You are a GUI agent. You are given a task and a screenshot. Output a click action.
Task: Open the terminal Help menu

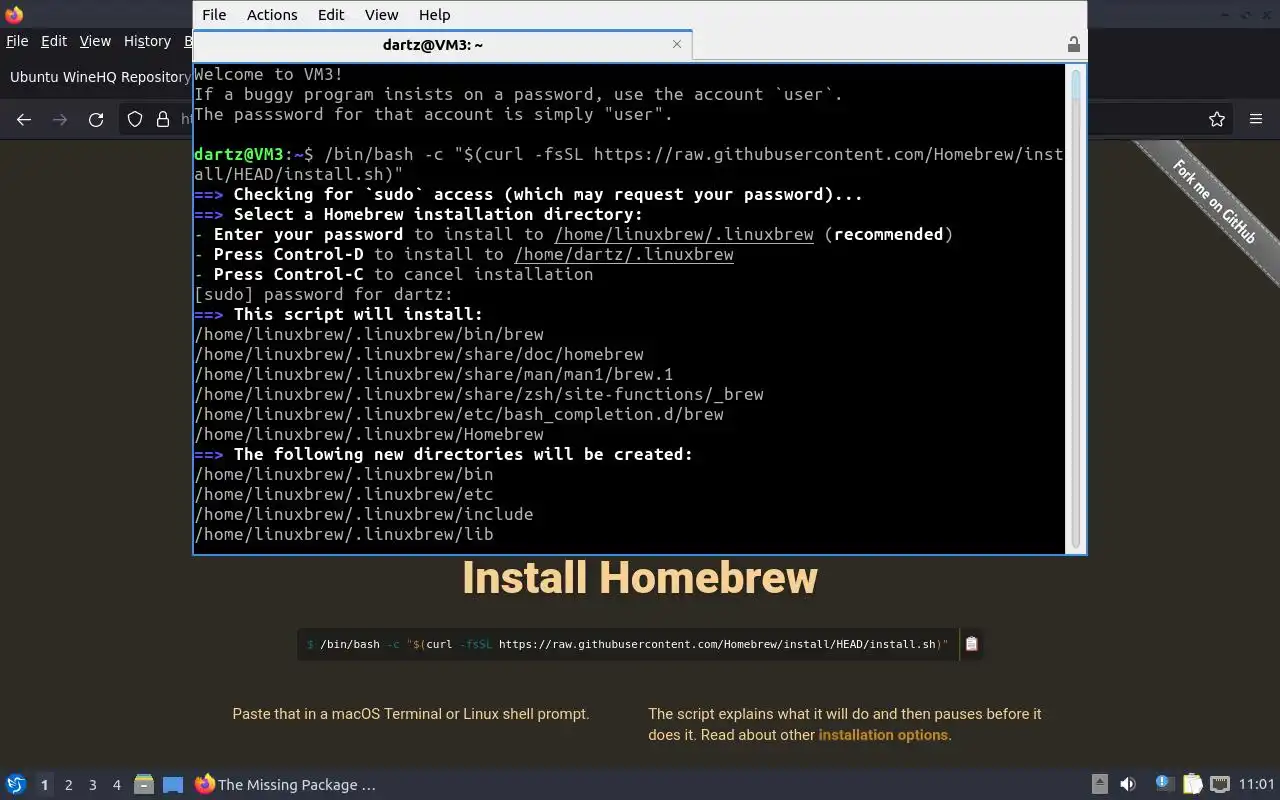point(434,15)
